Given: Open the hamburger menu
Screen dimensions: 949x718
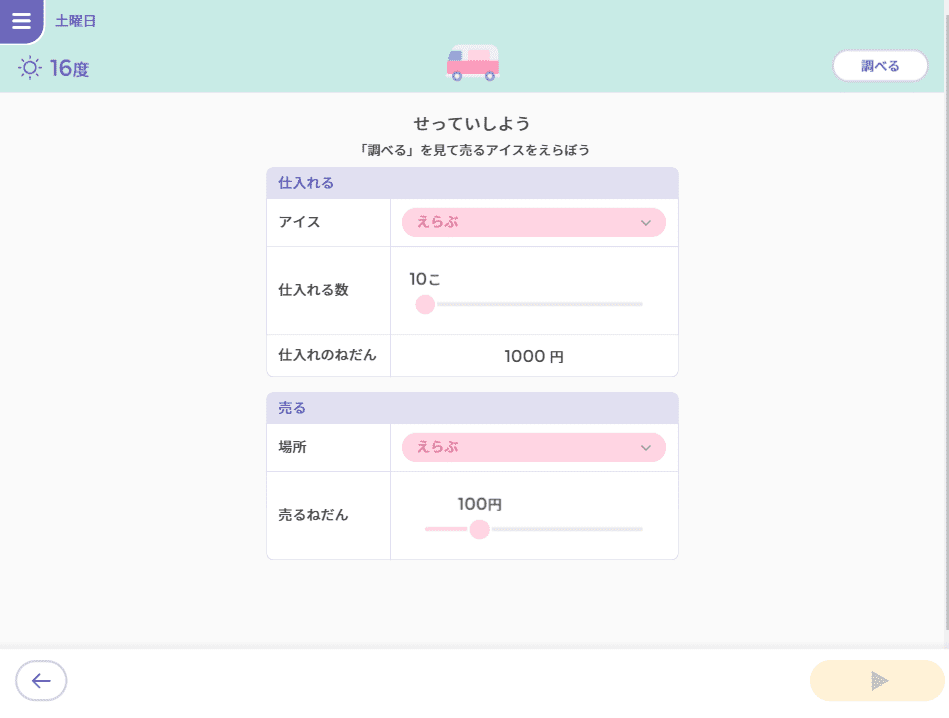Looking at the screenshot, I should [x=21, y=21].
